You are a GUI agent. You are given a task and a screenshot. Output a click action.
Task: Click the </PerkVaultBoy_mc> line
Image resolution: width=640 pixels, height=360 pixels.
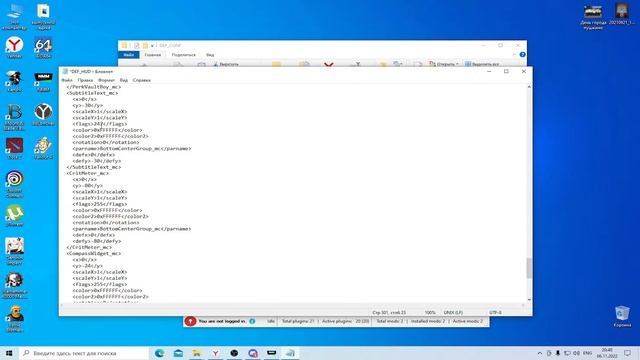point(93,87)
